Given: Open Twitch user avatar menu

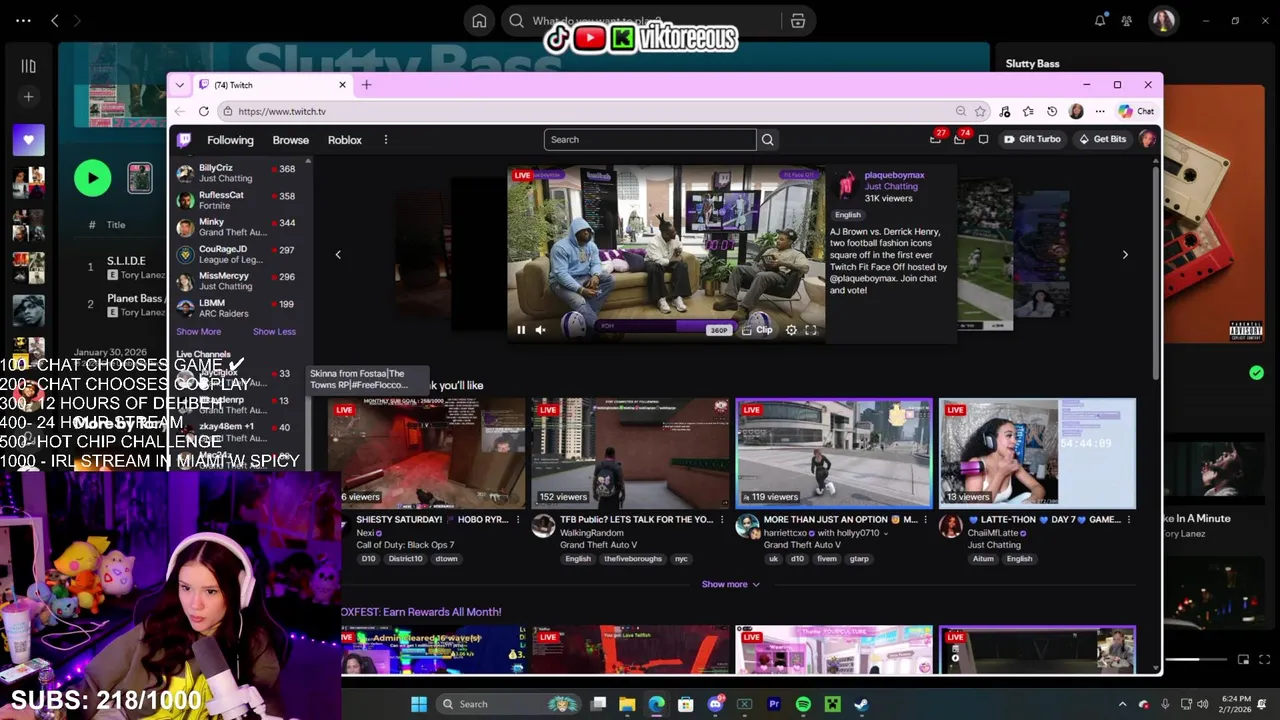Looking at the screenshot, I should tap(1147, 139).
